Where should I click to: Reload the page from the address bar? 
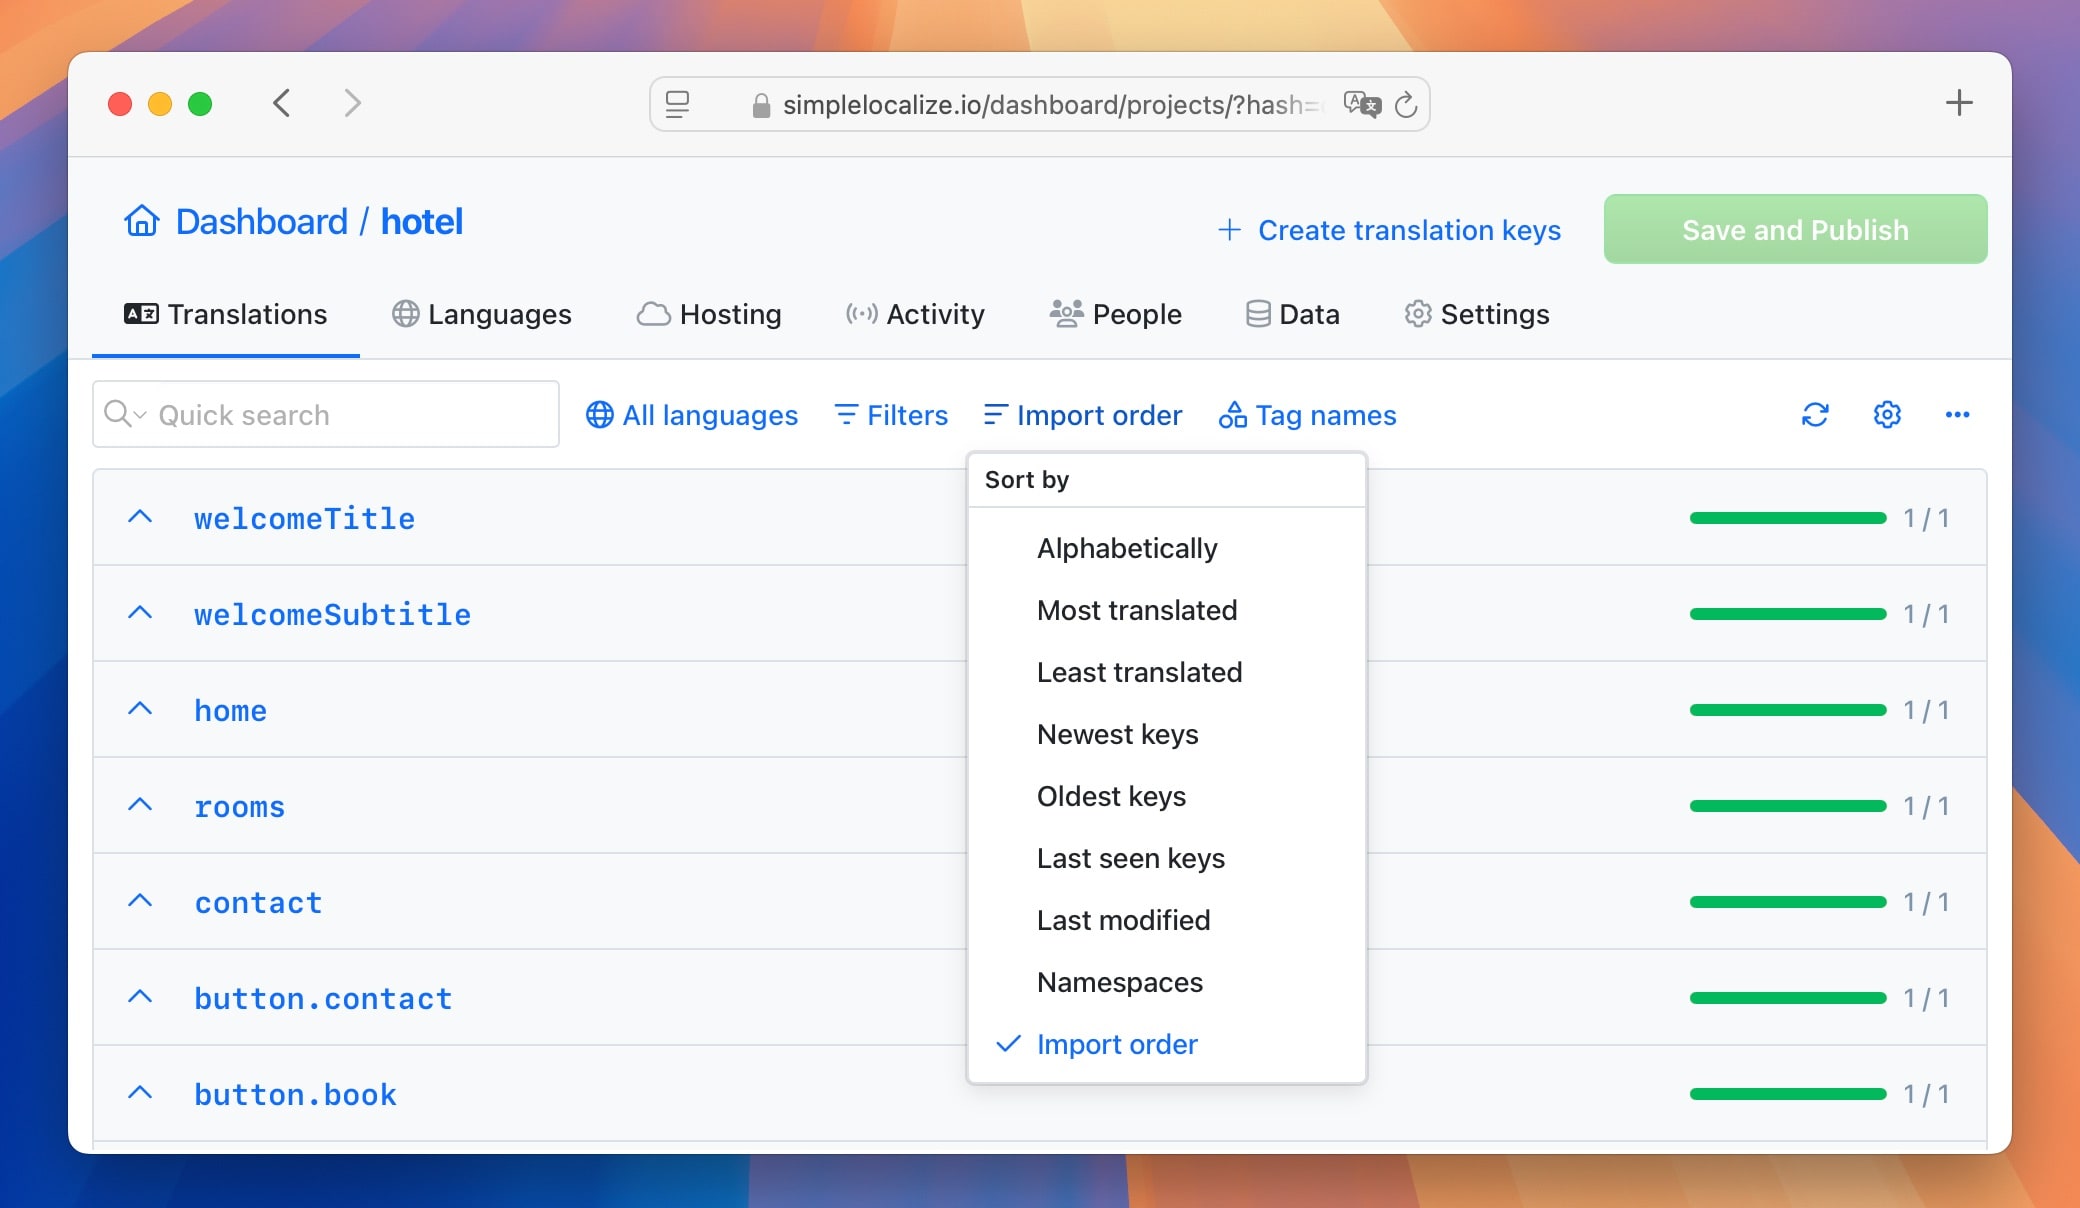pyautogui.click(x=1406, y=104)
